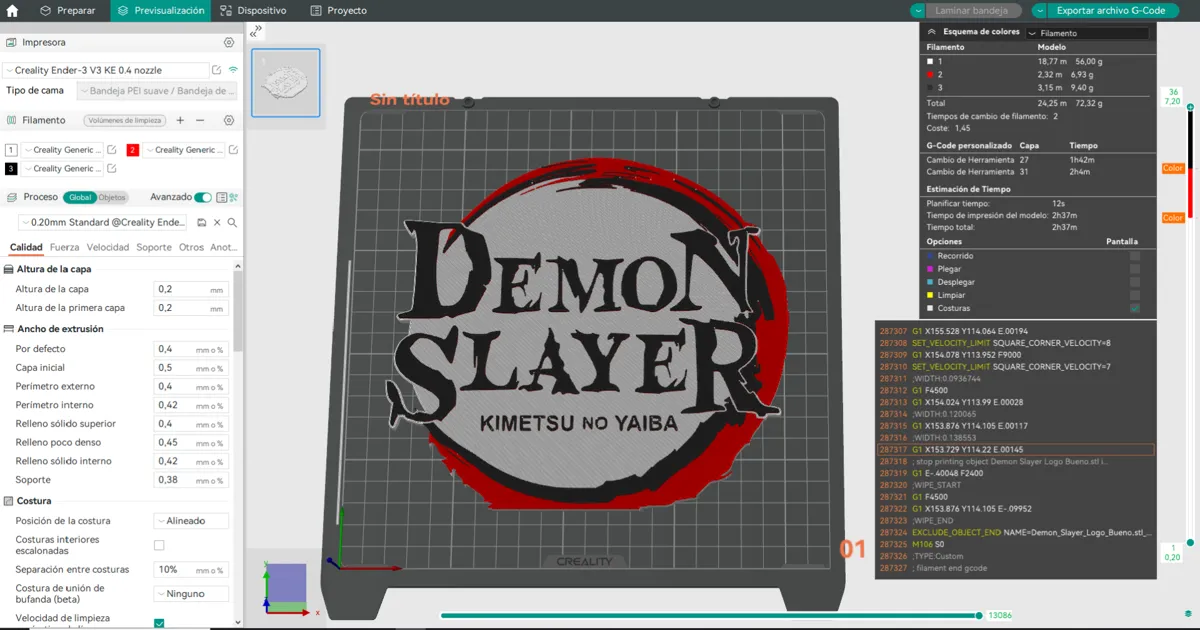The height and width of the screenshot is (630, 1200).
Task: Switch process scope to Objetos
Action: pos(112,197)
